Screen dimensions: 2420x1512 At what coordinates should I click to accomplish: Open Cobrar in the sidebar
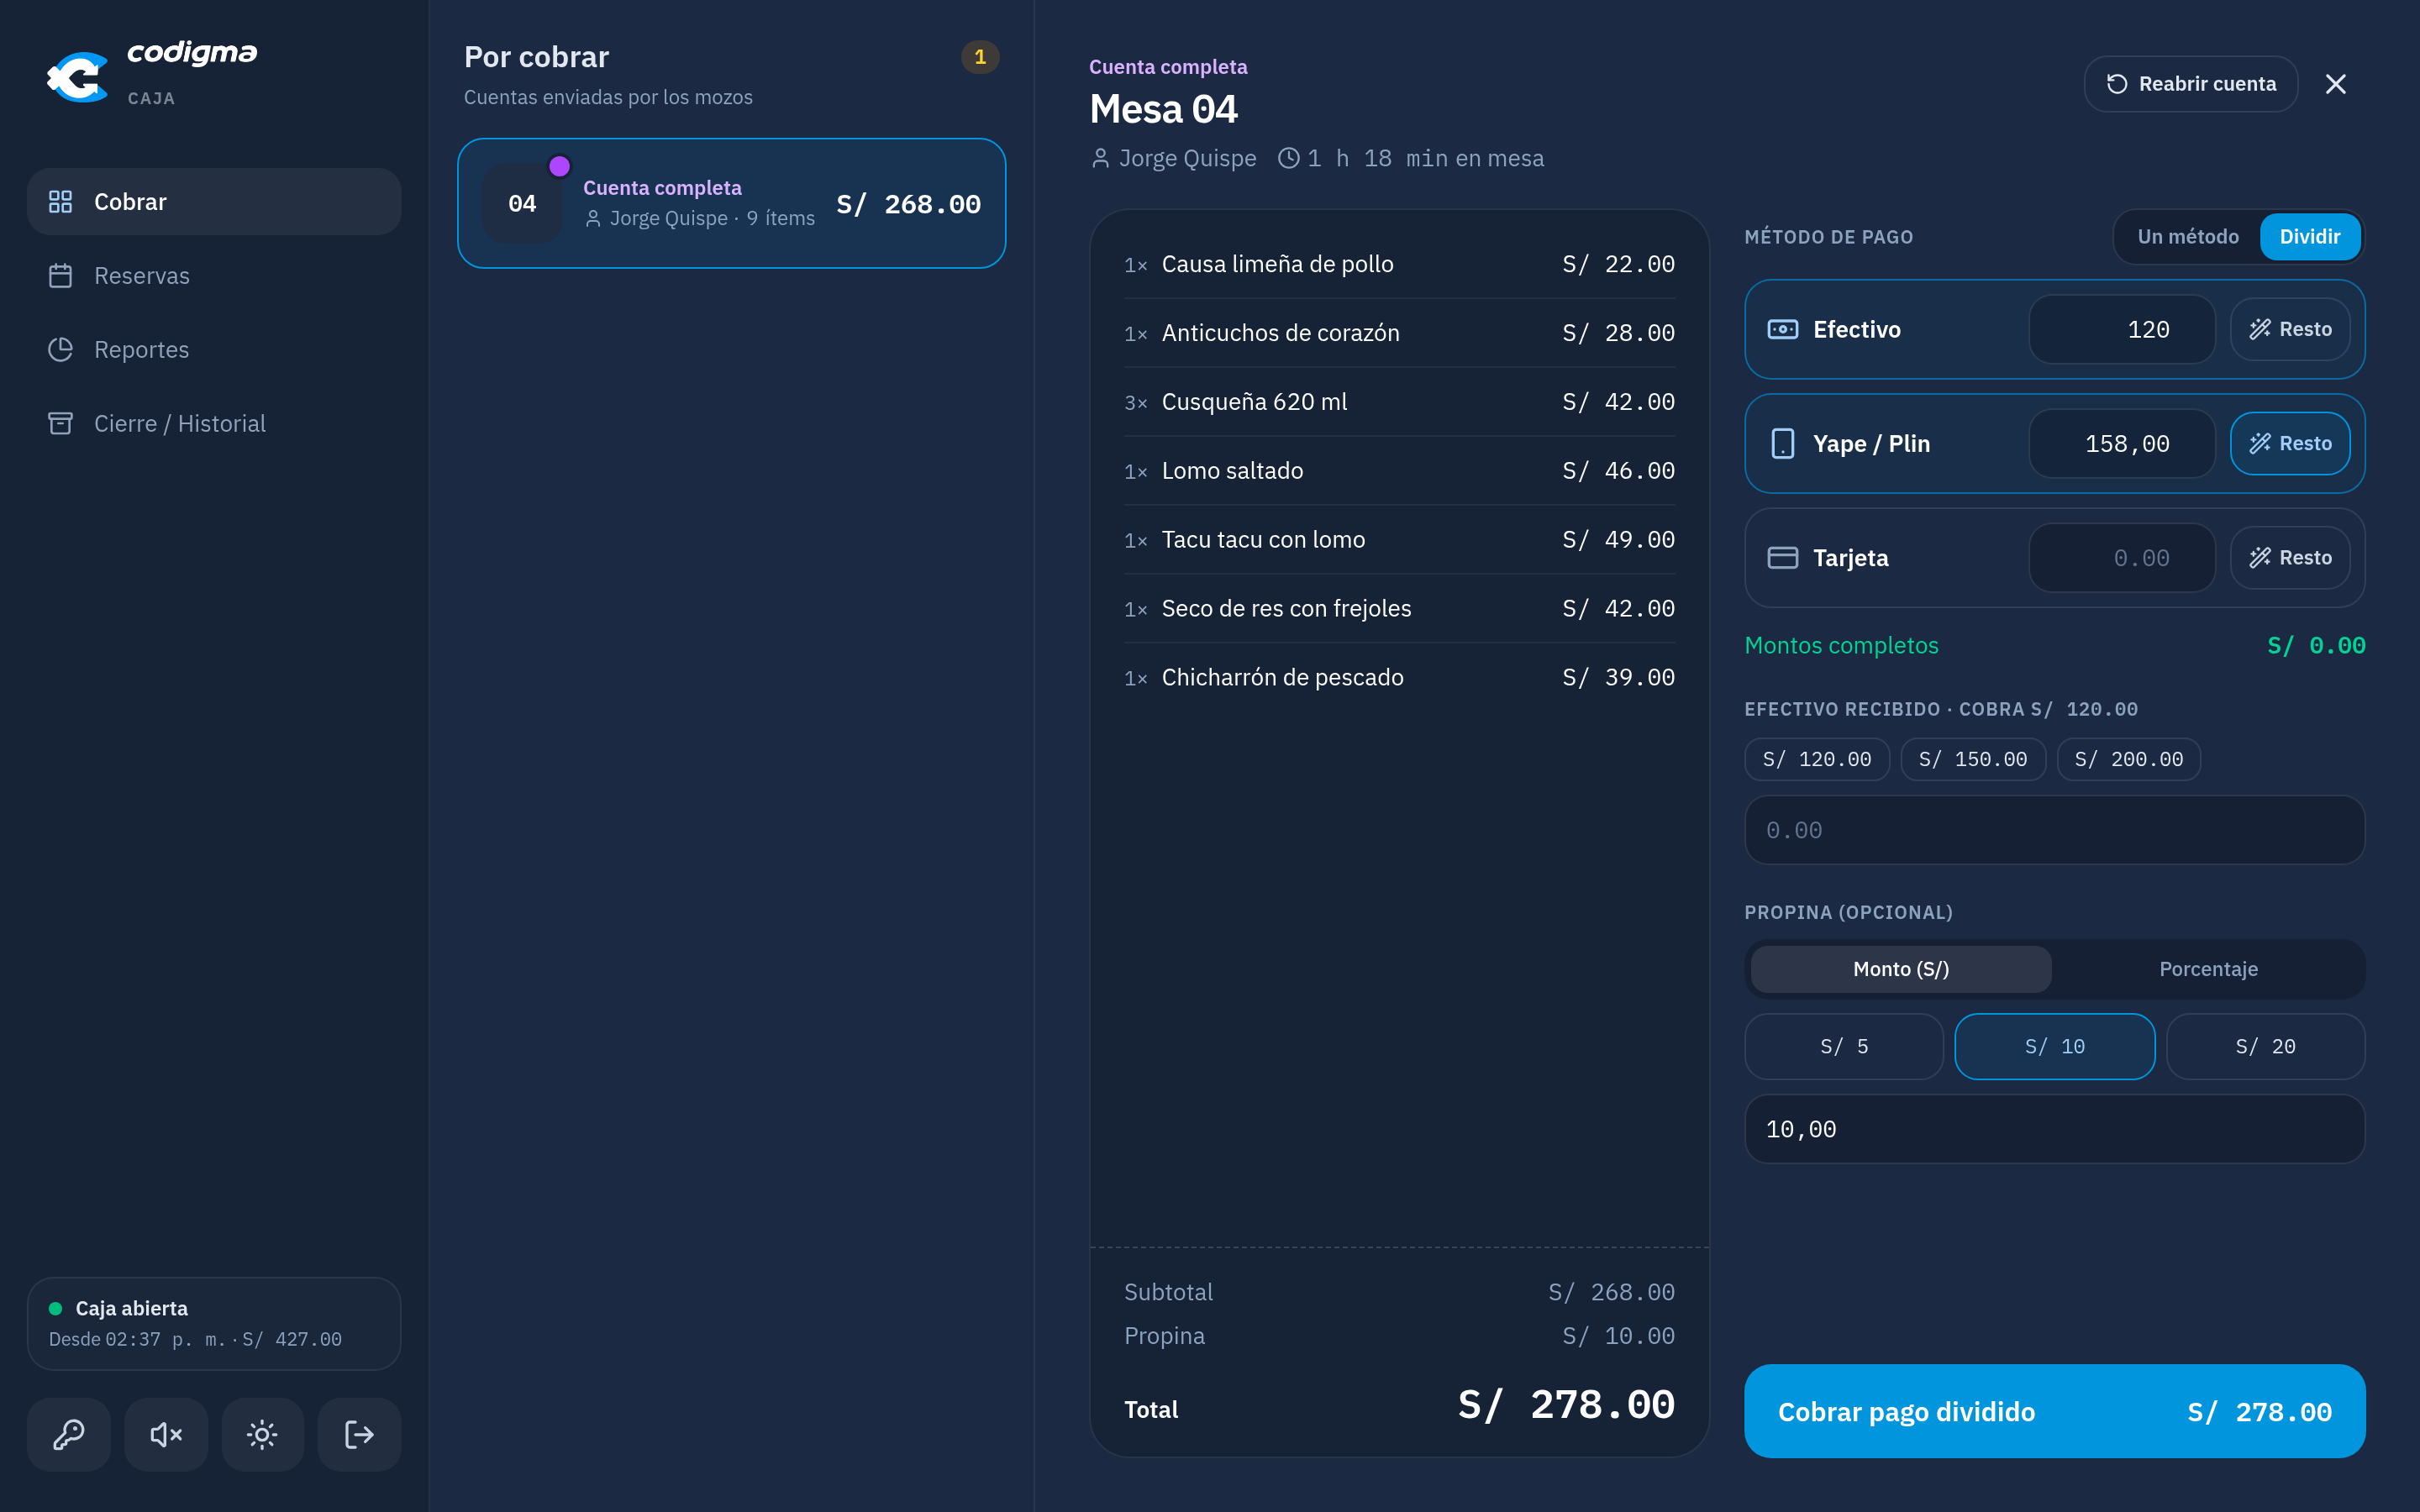[214, 201]
